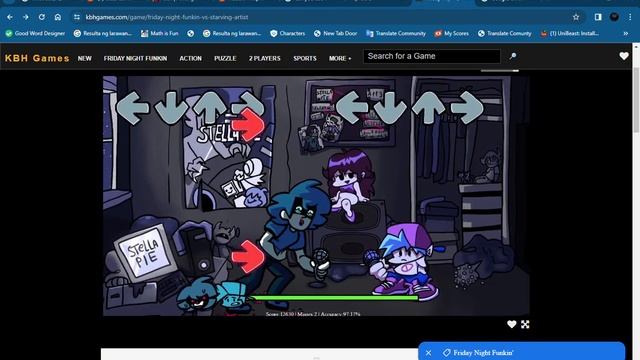Open the Chrome profile avatar
Image resolution: width=640 pixels, height=360 pixels.
[614, 17]
